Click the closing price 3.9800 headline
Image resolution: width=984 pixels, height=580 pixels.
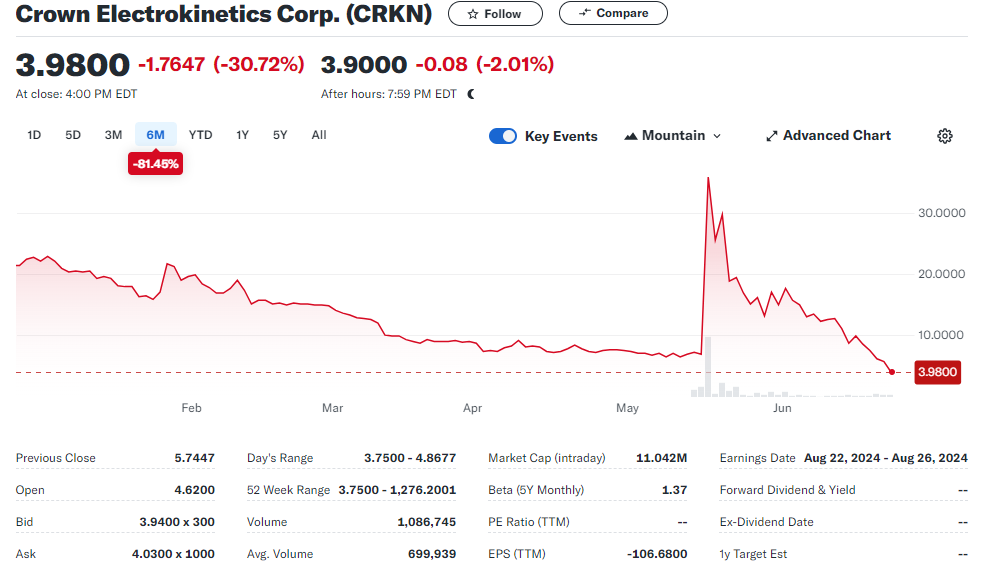pos(73,65)
